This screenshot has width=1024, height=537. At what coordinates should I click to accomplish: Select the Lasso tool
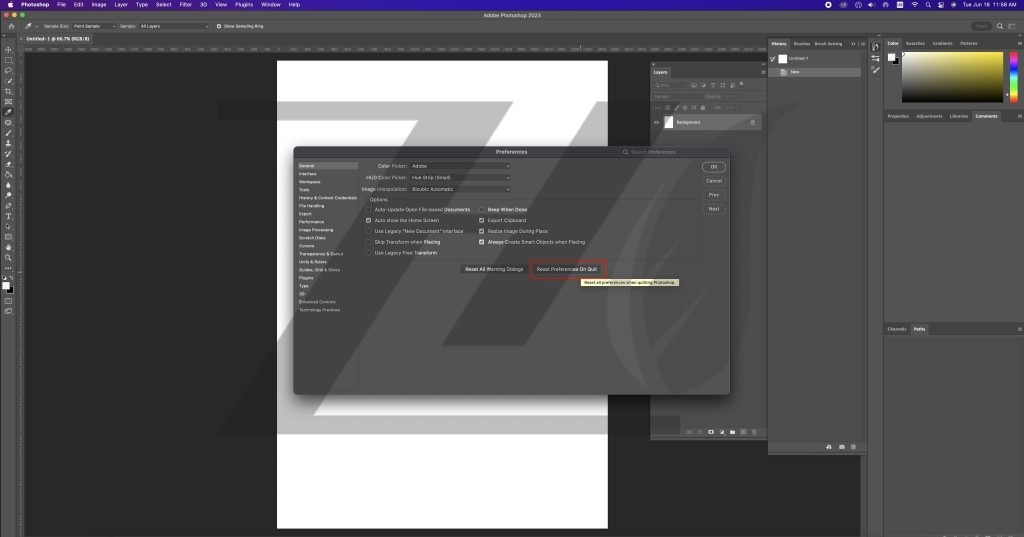(x=8, y=70)
